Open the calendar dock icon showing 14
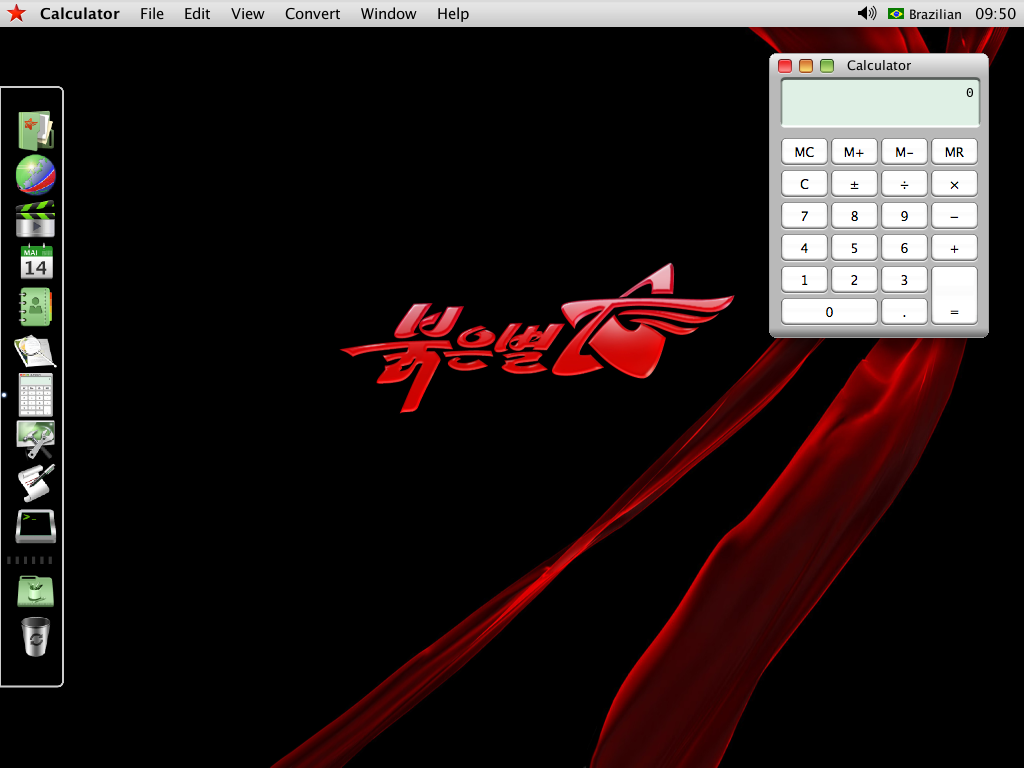The height and width of the screenshot is (768, 1024). (x=36, y=263)
